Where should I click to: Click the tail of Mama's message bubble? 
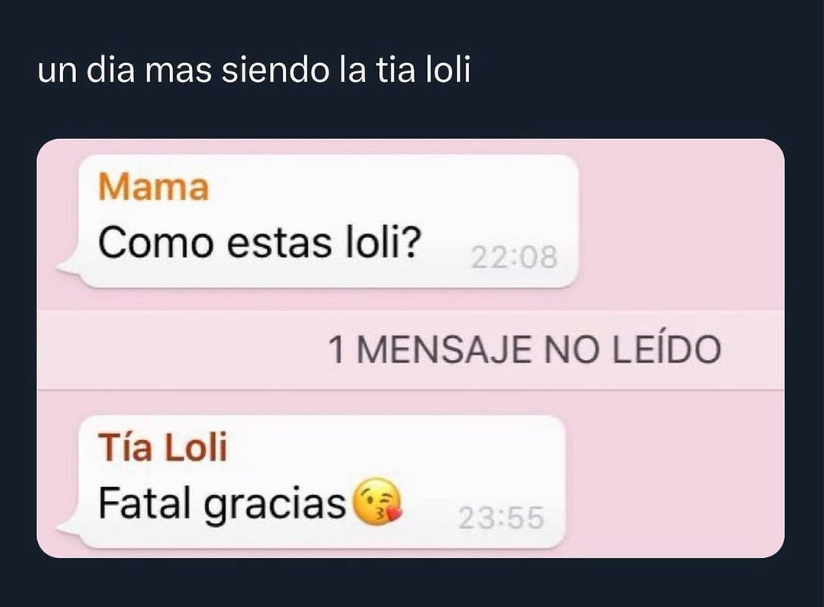(70, 266)
